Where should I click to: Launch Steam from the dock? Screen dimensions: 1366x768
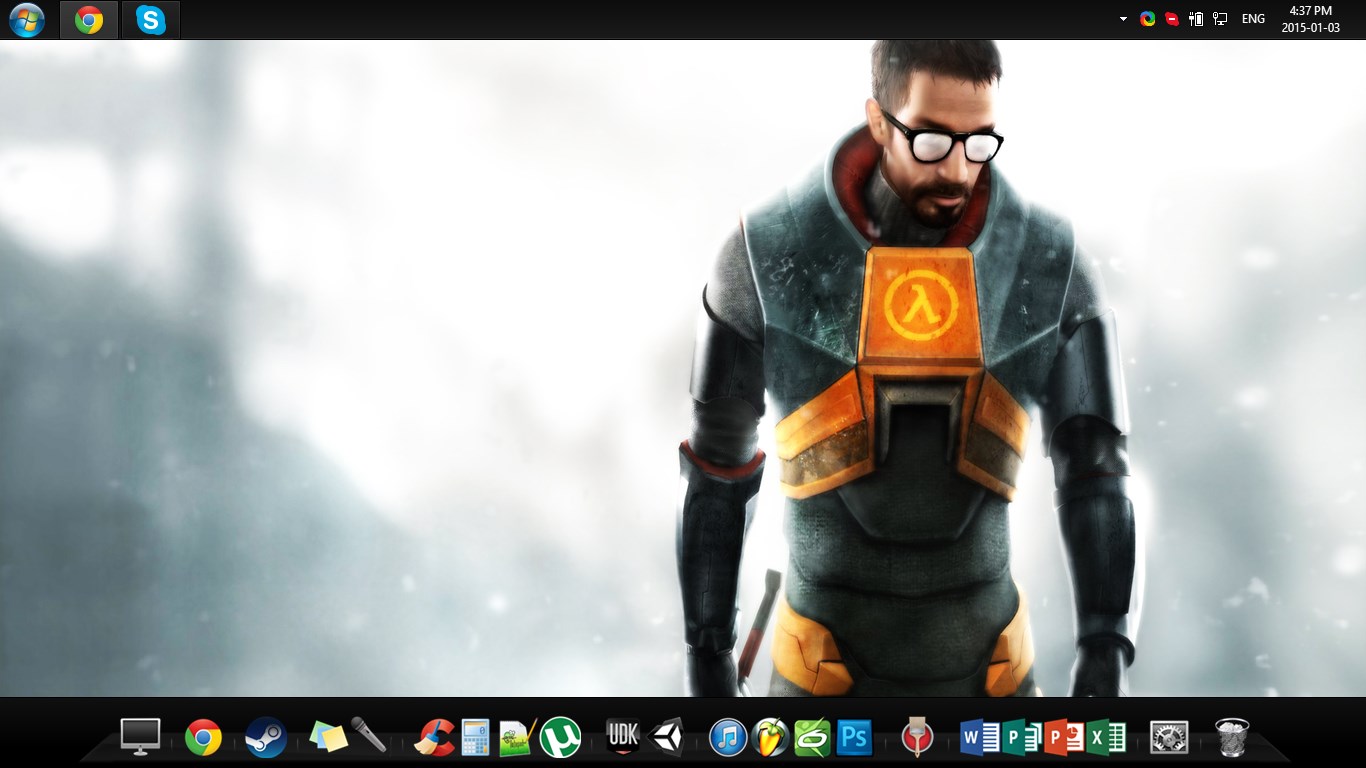click(266, 738)
